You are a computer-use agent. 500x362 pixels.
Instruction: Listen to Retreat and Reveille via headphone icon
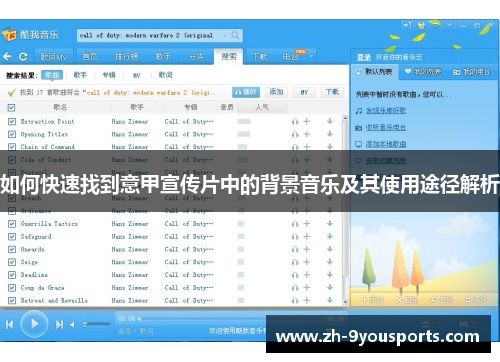(295, 301)
